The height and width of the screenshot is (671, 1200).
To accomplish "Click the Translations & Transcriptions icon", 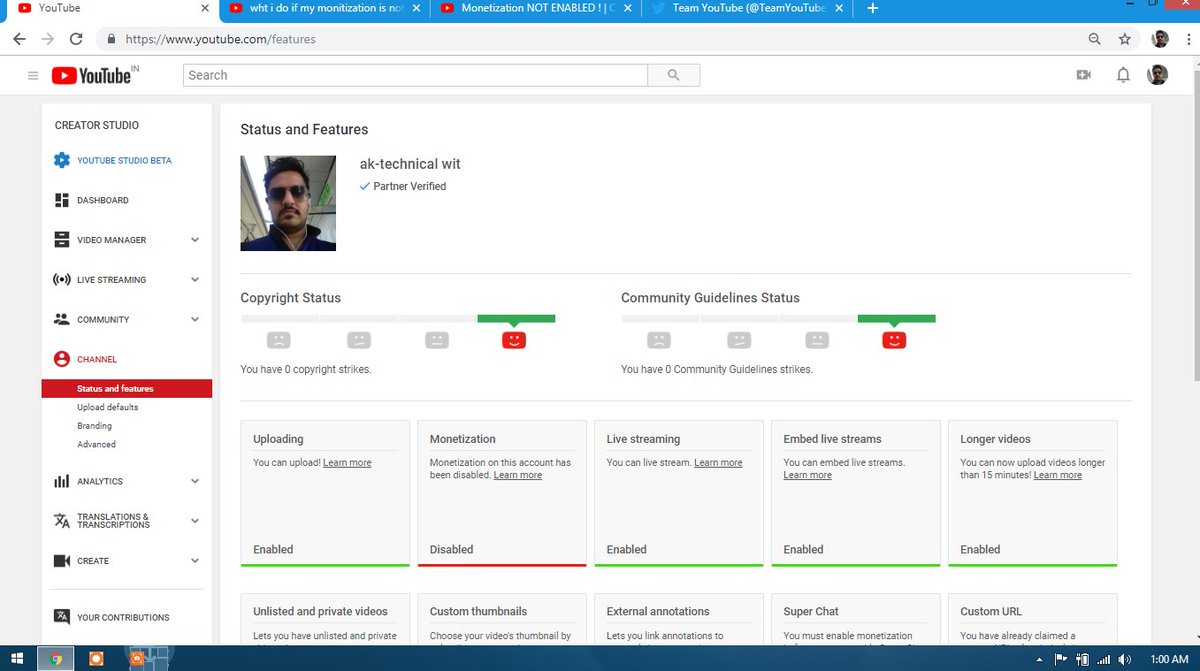I will (62, 521).
